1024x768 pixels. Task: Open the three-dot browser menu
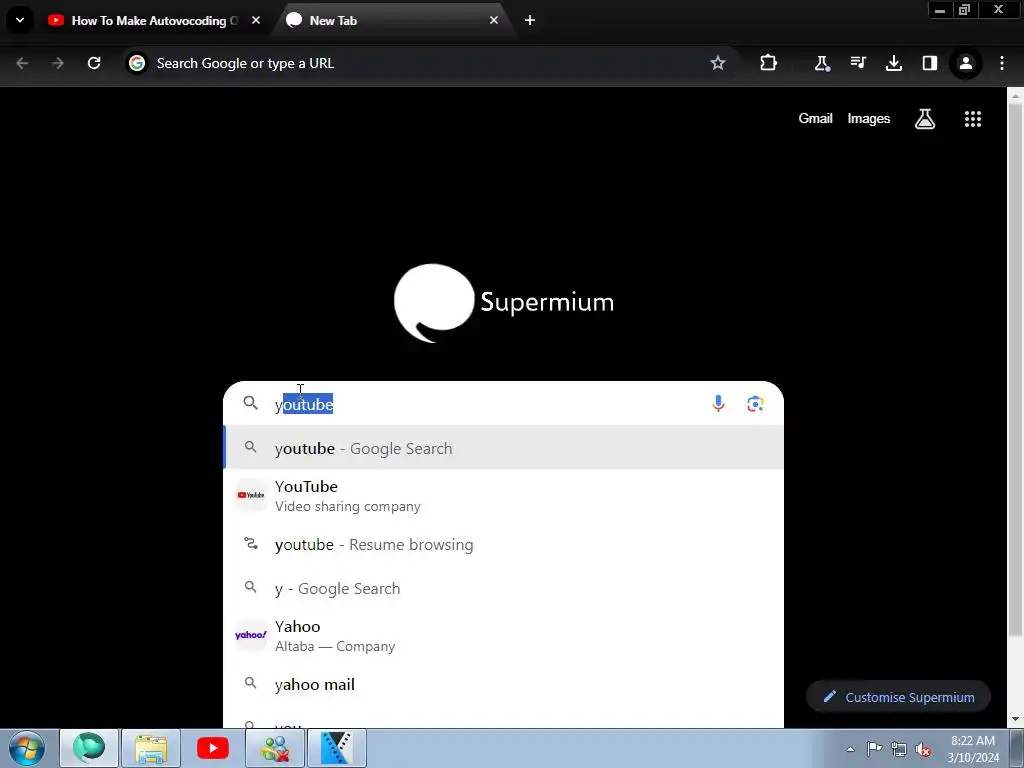(1002, 63)
